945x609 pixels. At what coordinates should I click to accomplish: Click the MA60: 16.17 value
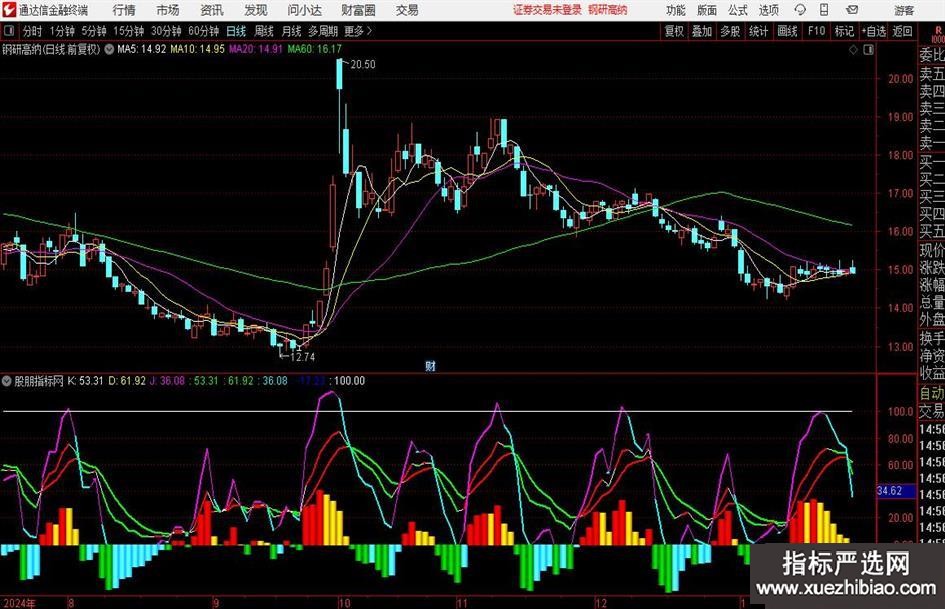click(x=315, y=49)
